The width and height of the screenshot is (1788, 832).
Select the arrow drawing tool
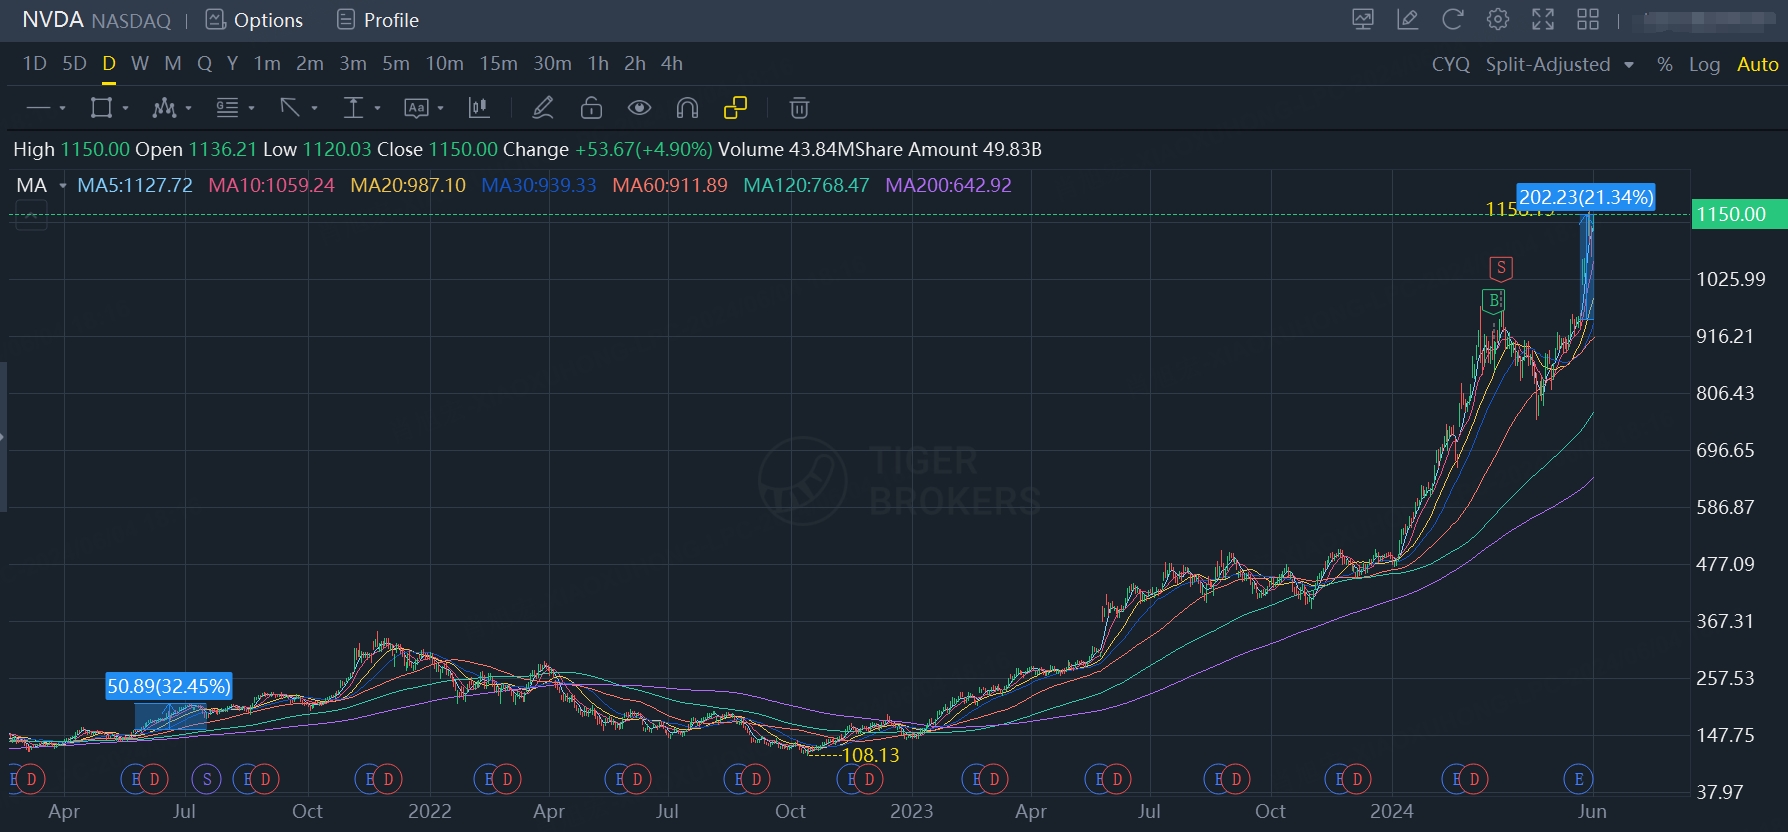pos(290,108)
